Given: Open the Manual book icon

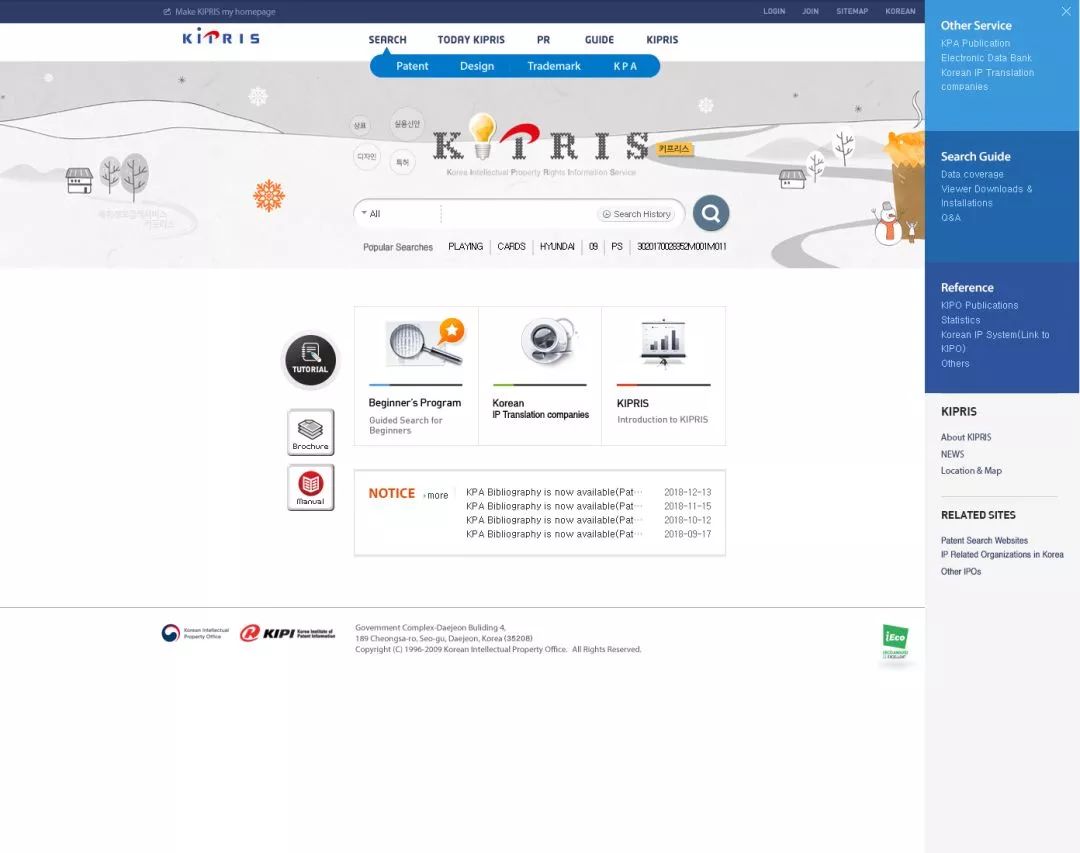Looking at the screenshot, I should [310, 487].
